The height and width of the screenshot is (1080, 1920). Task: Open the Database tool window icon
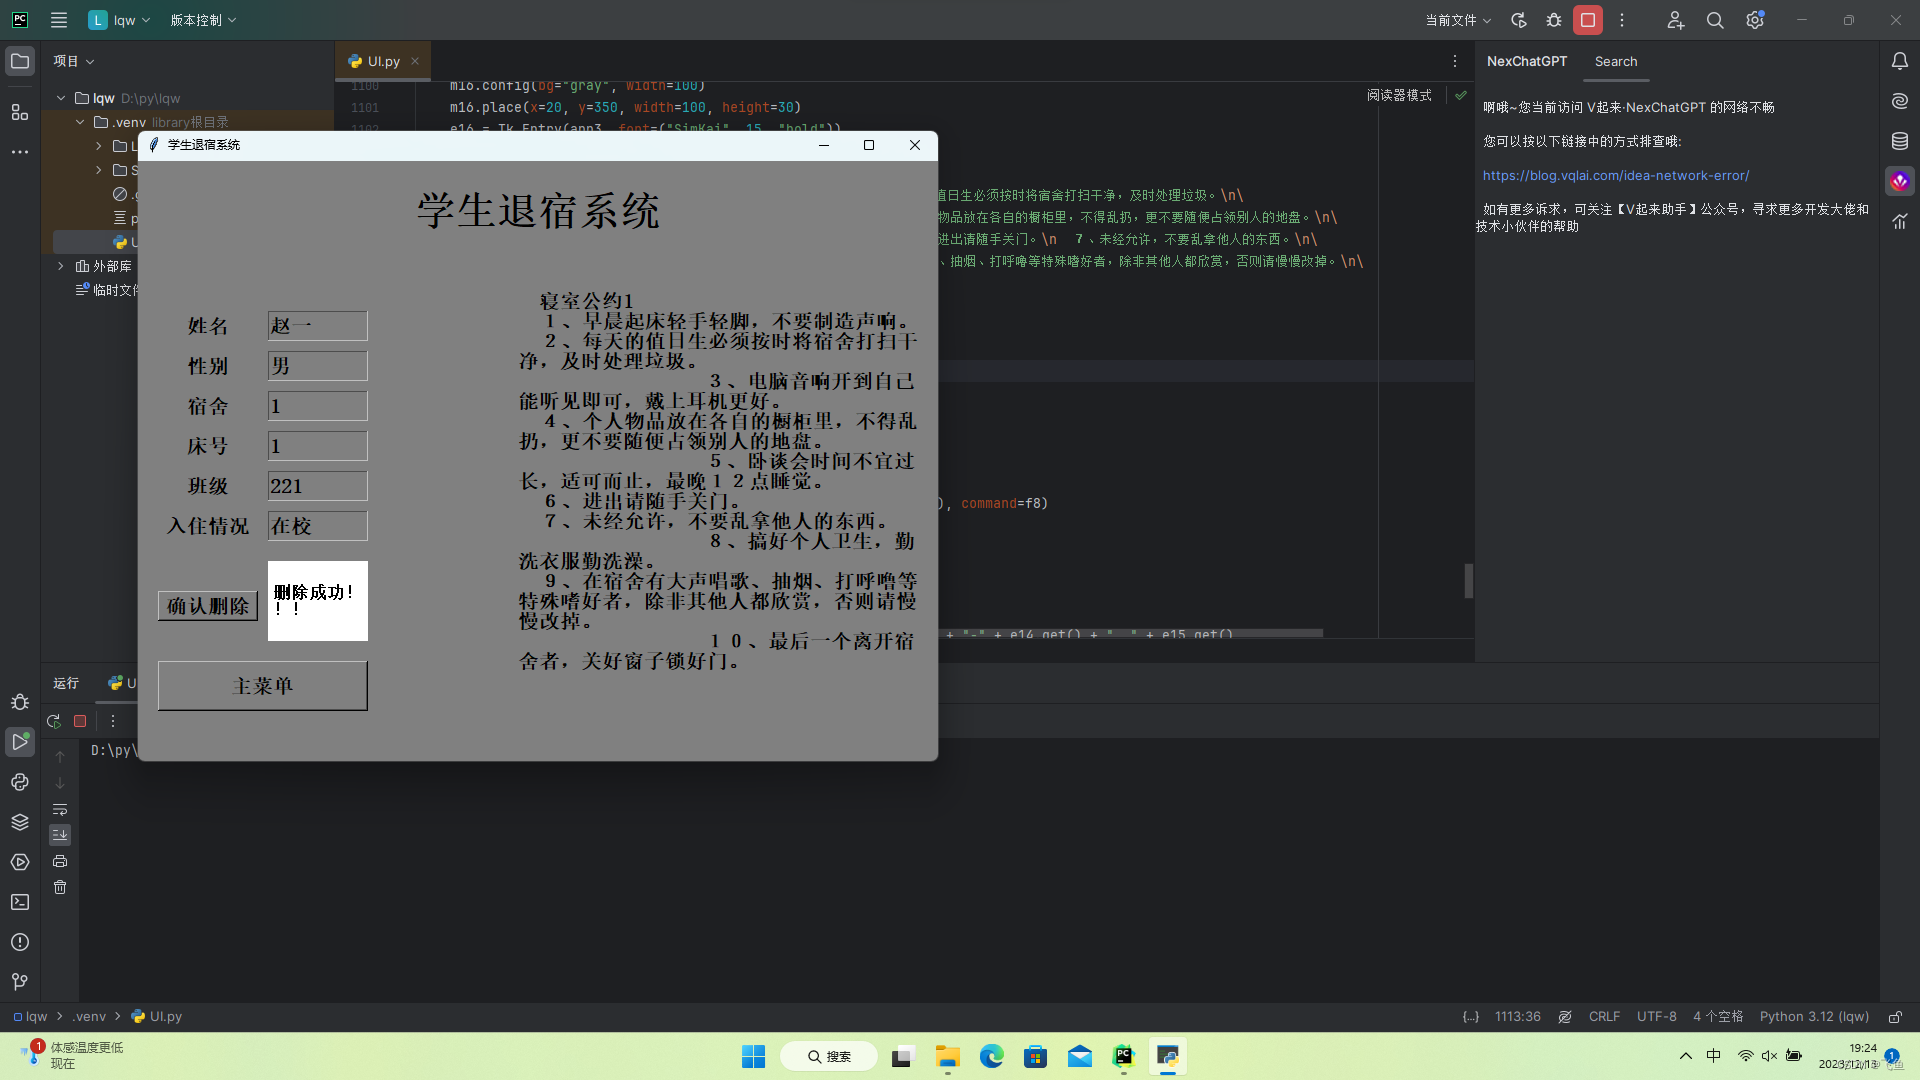pyautogui.click(x=1900, y=141)
